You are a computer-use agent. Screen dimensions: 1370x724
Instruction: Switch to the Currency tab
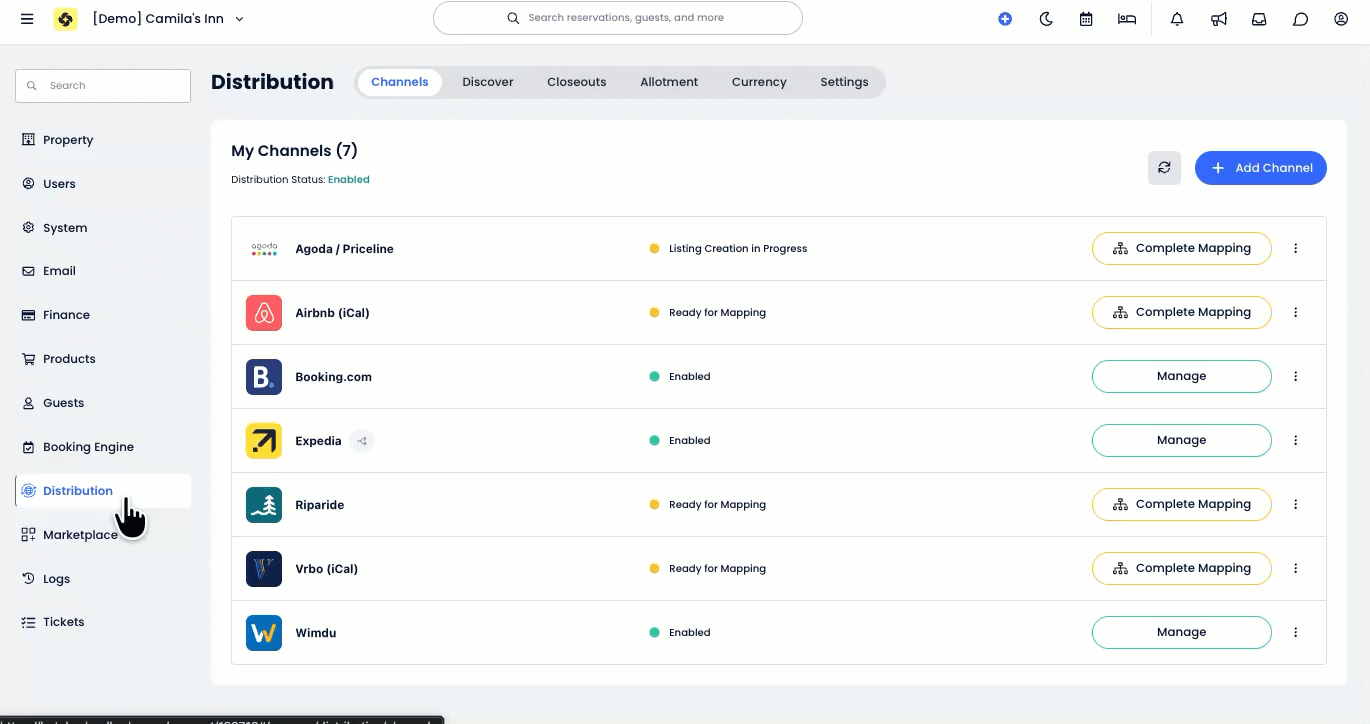[x=759, y=82]
